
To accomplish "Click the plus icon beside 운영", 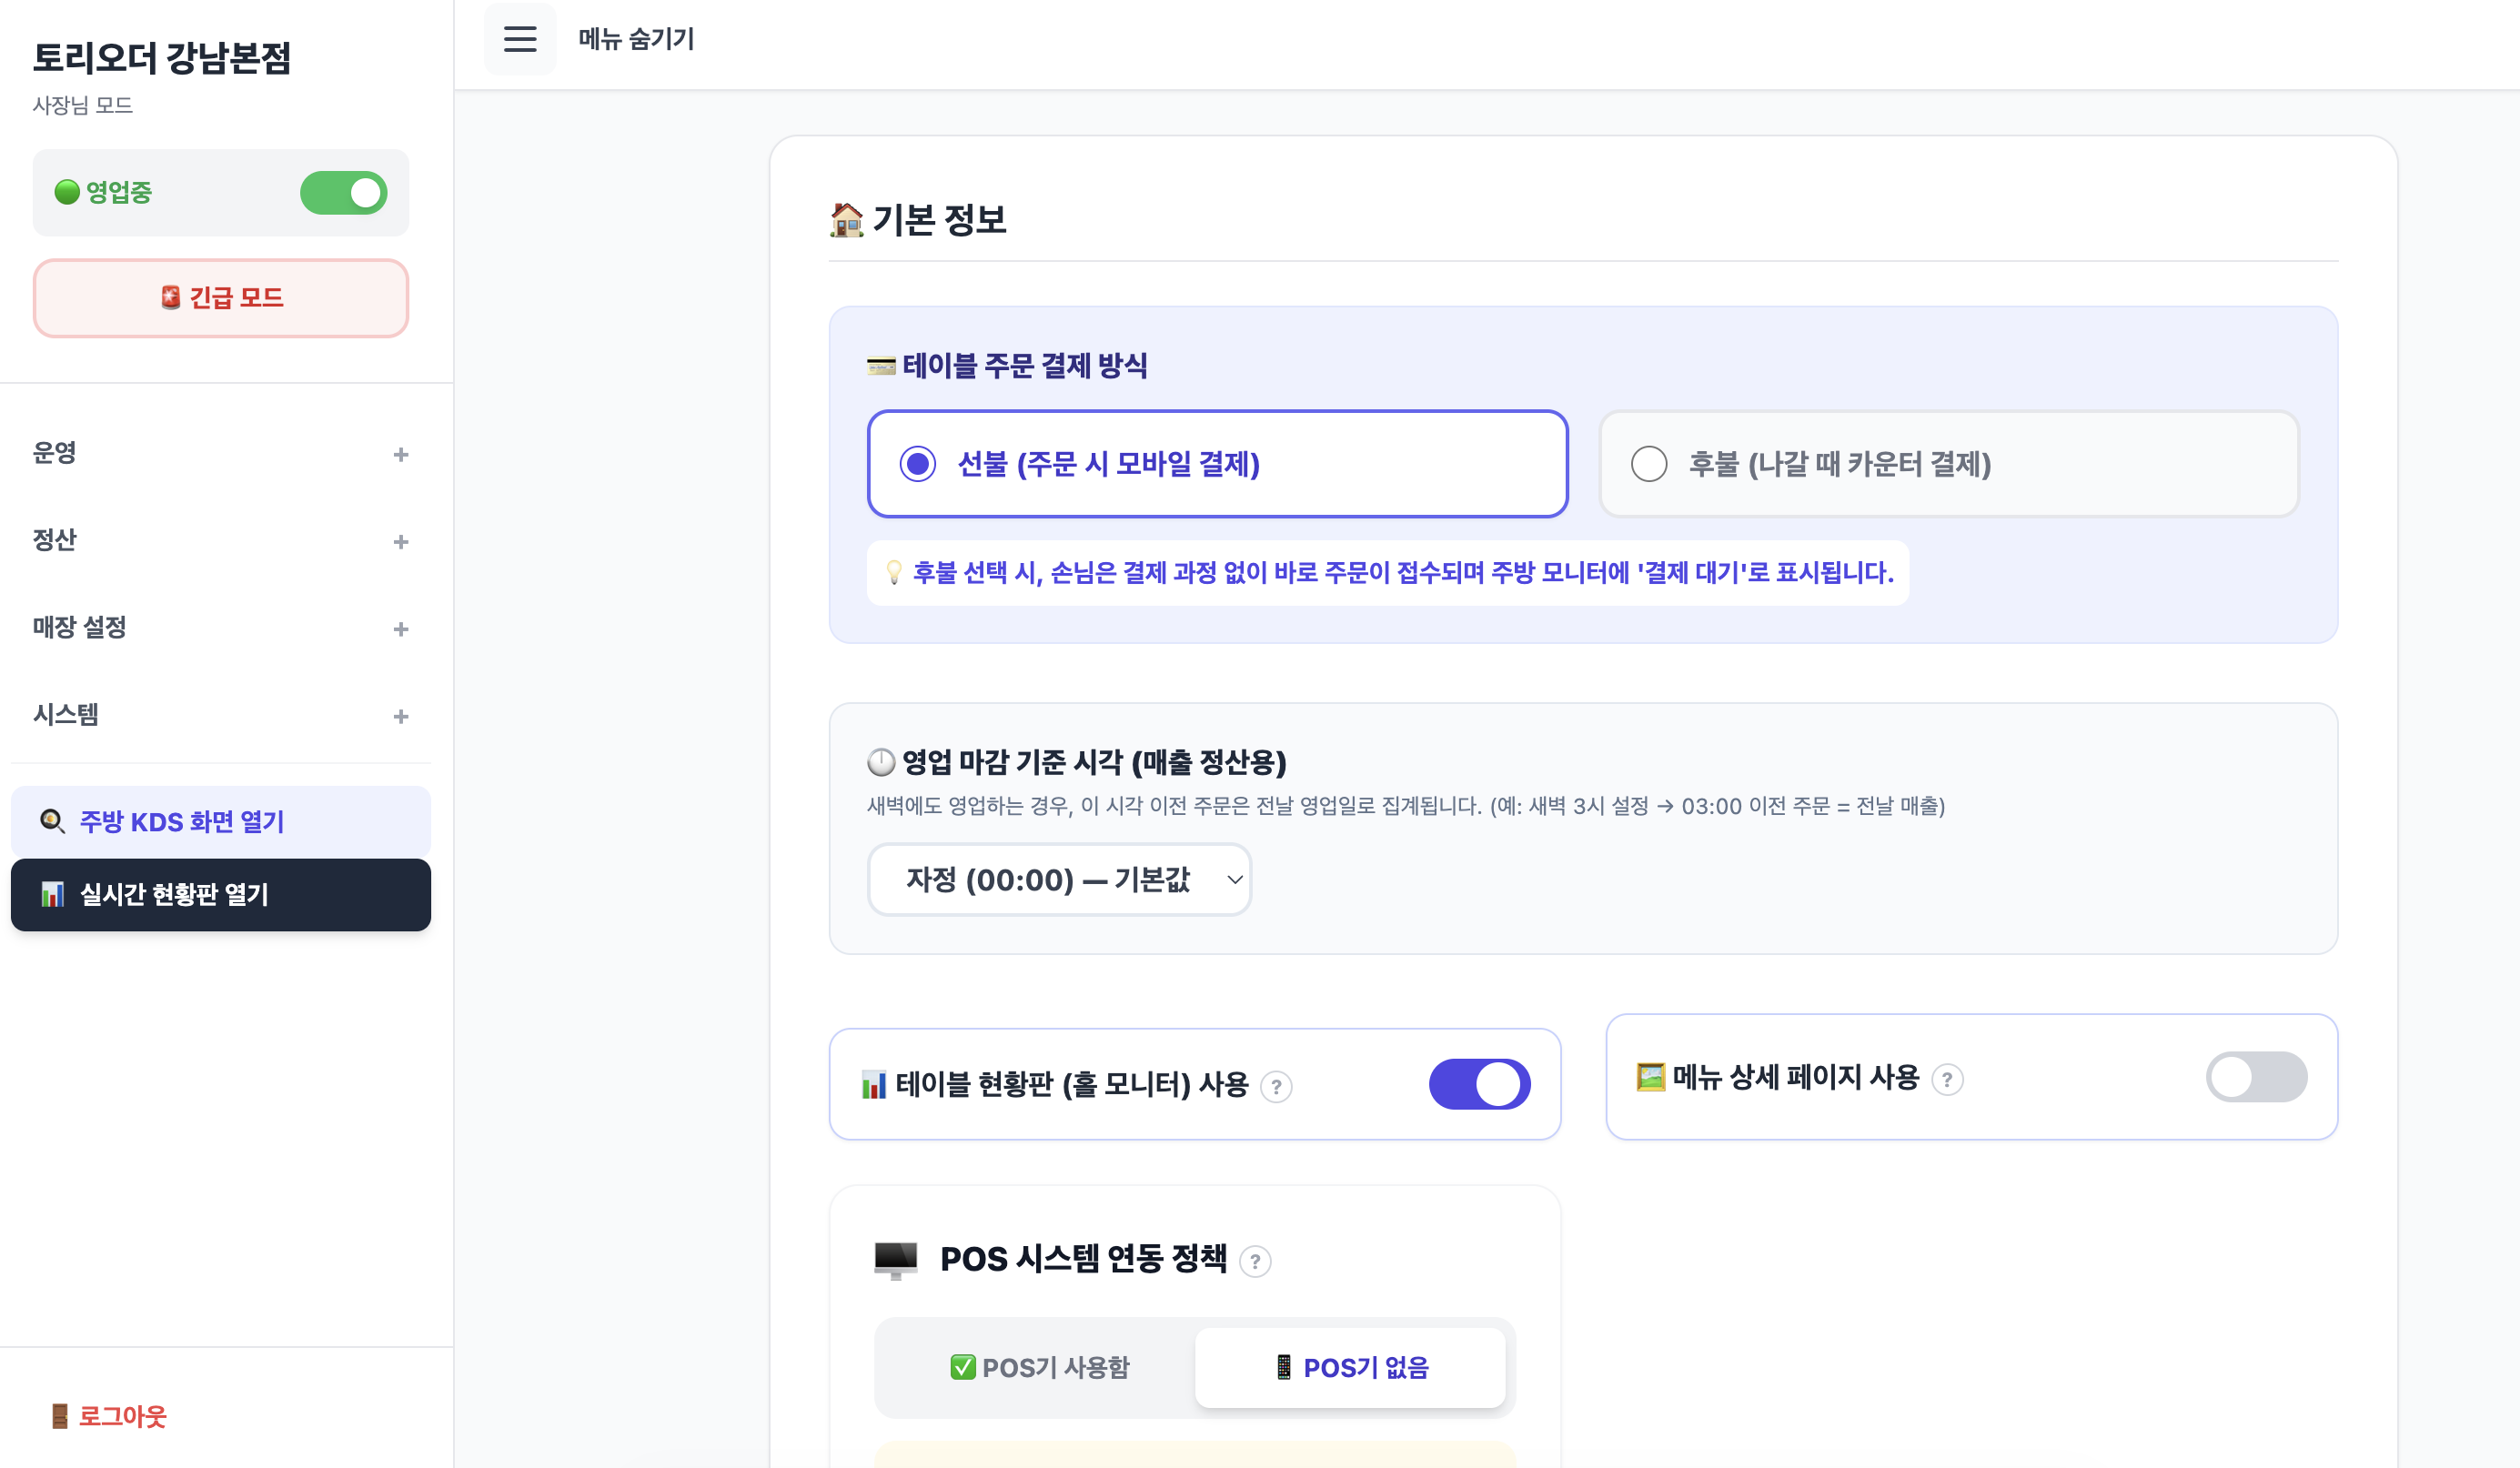I will (401, 455).
